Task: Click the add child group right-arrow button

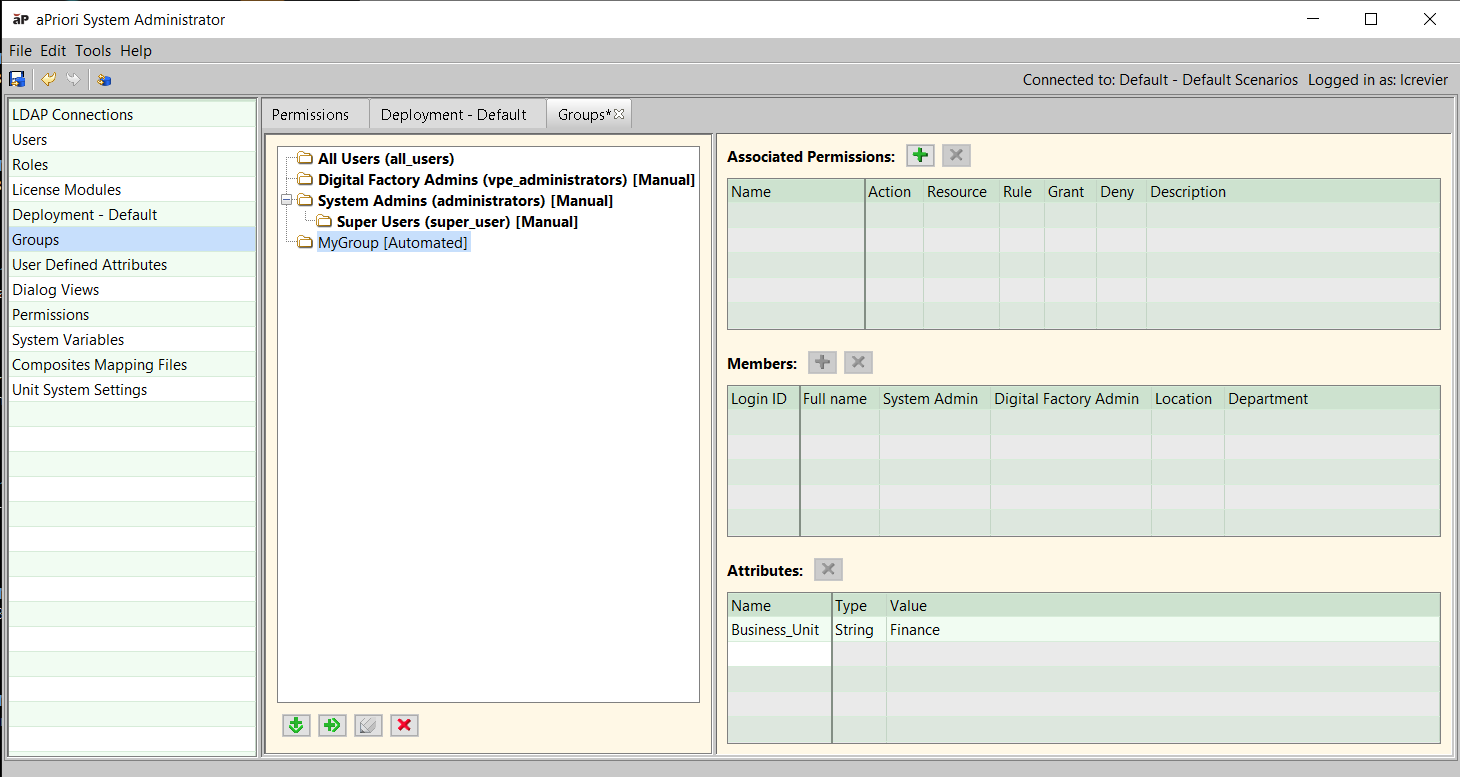Action: [x=332, y=725]
